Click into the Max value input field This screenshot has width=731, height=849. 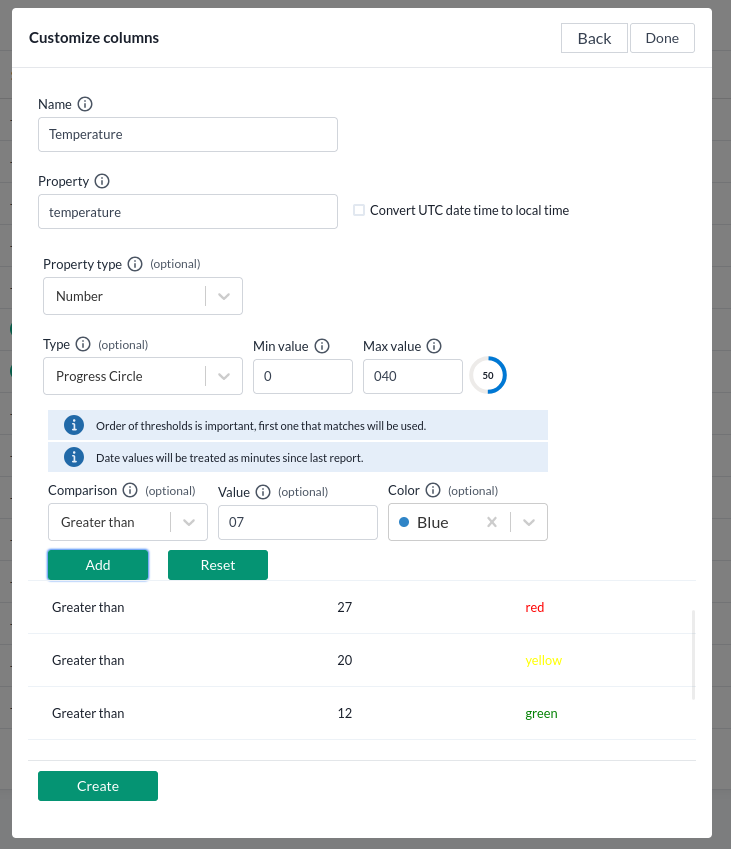[412, 376]
